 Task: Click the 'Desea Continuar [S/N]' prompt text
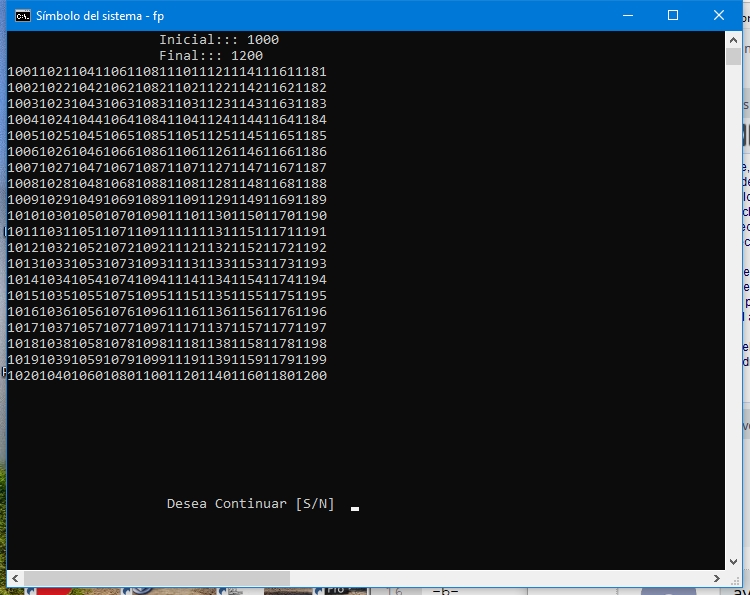[250, 504]
